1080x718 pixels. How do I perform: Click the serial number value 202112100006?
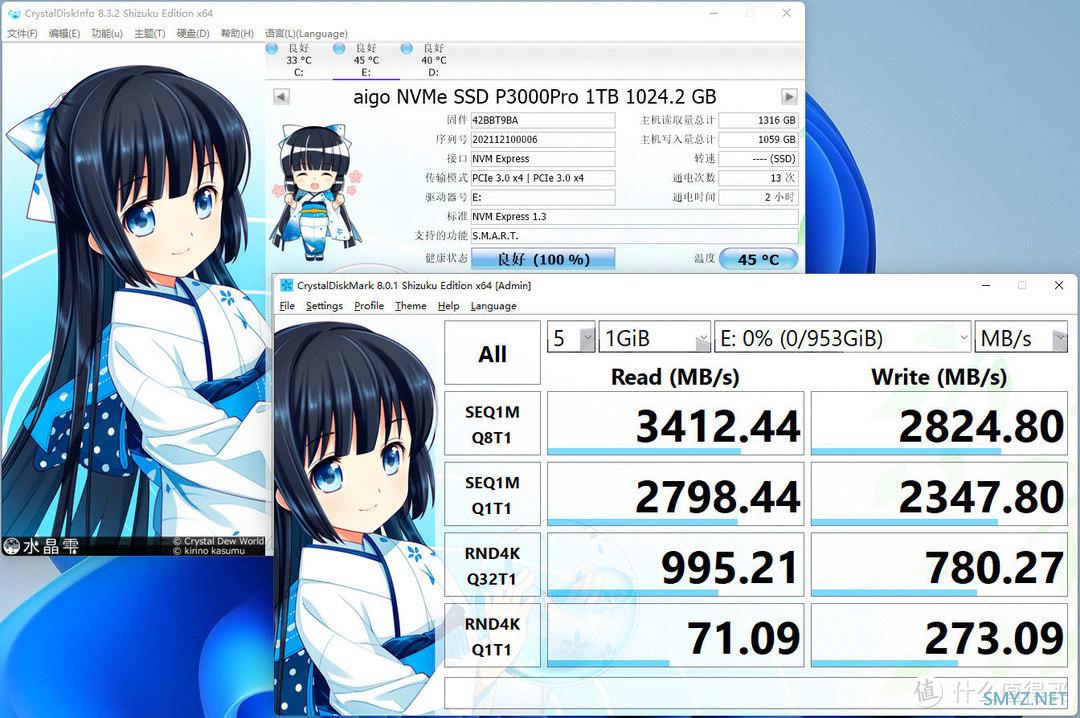tap(543, 139)
